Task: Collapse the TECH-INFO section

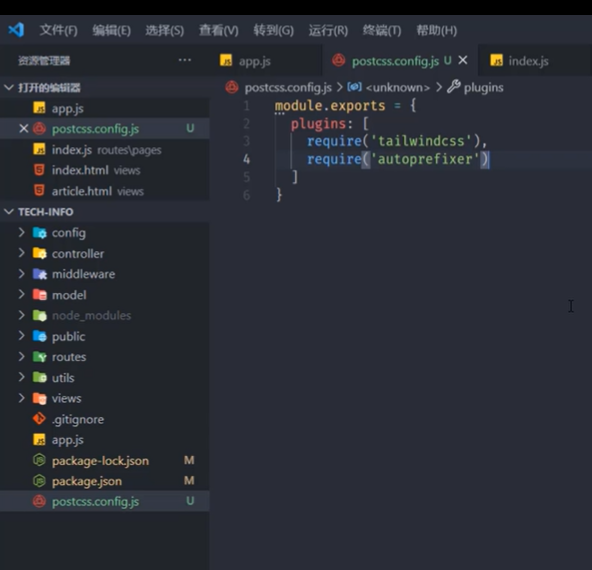Action: [9, 212]
